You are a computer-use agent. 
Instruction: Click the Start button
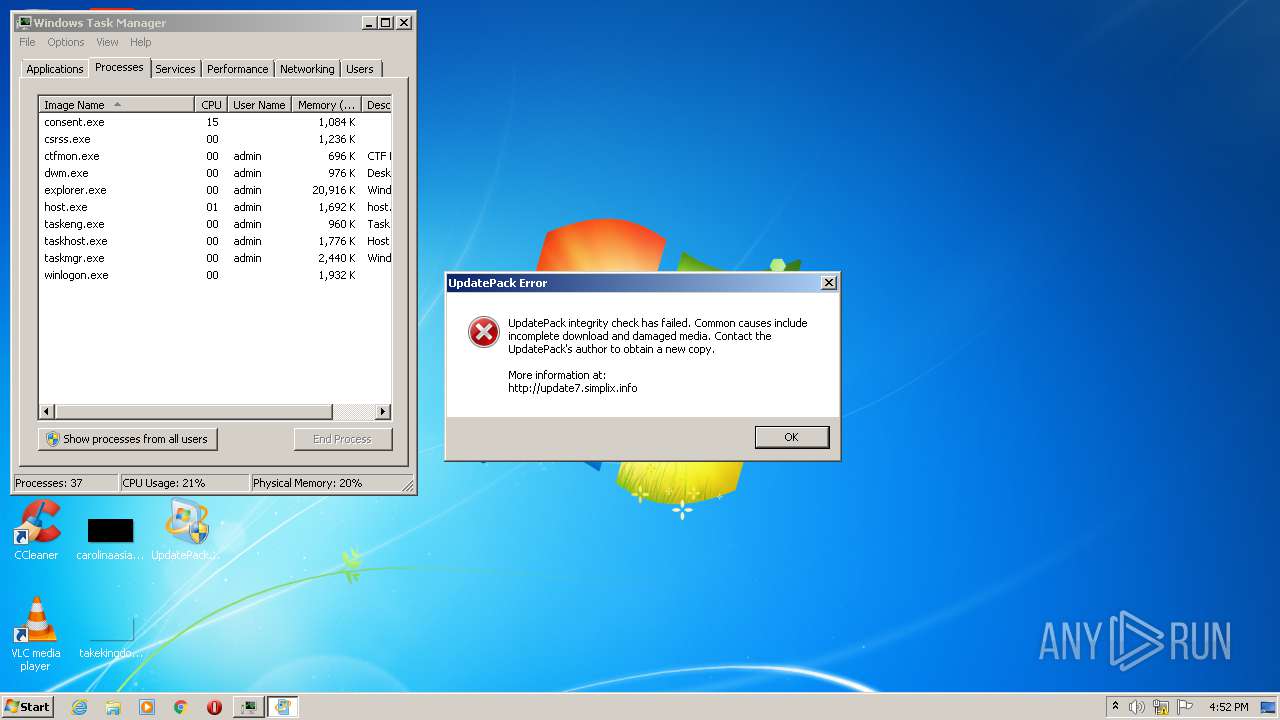point(27,707)
